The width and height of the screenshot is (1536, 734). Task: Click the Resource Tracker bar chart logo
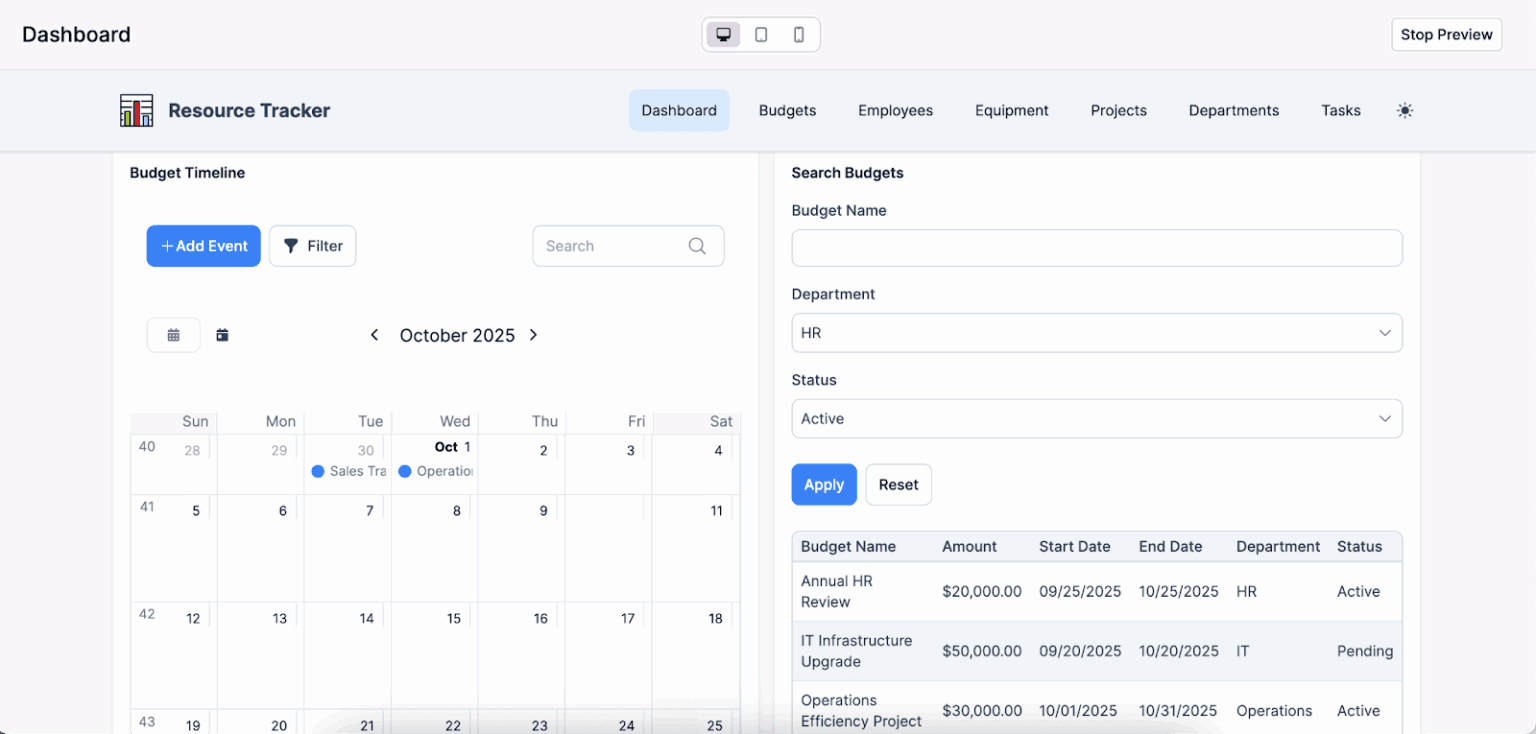(136, 110)
